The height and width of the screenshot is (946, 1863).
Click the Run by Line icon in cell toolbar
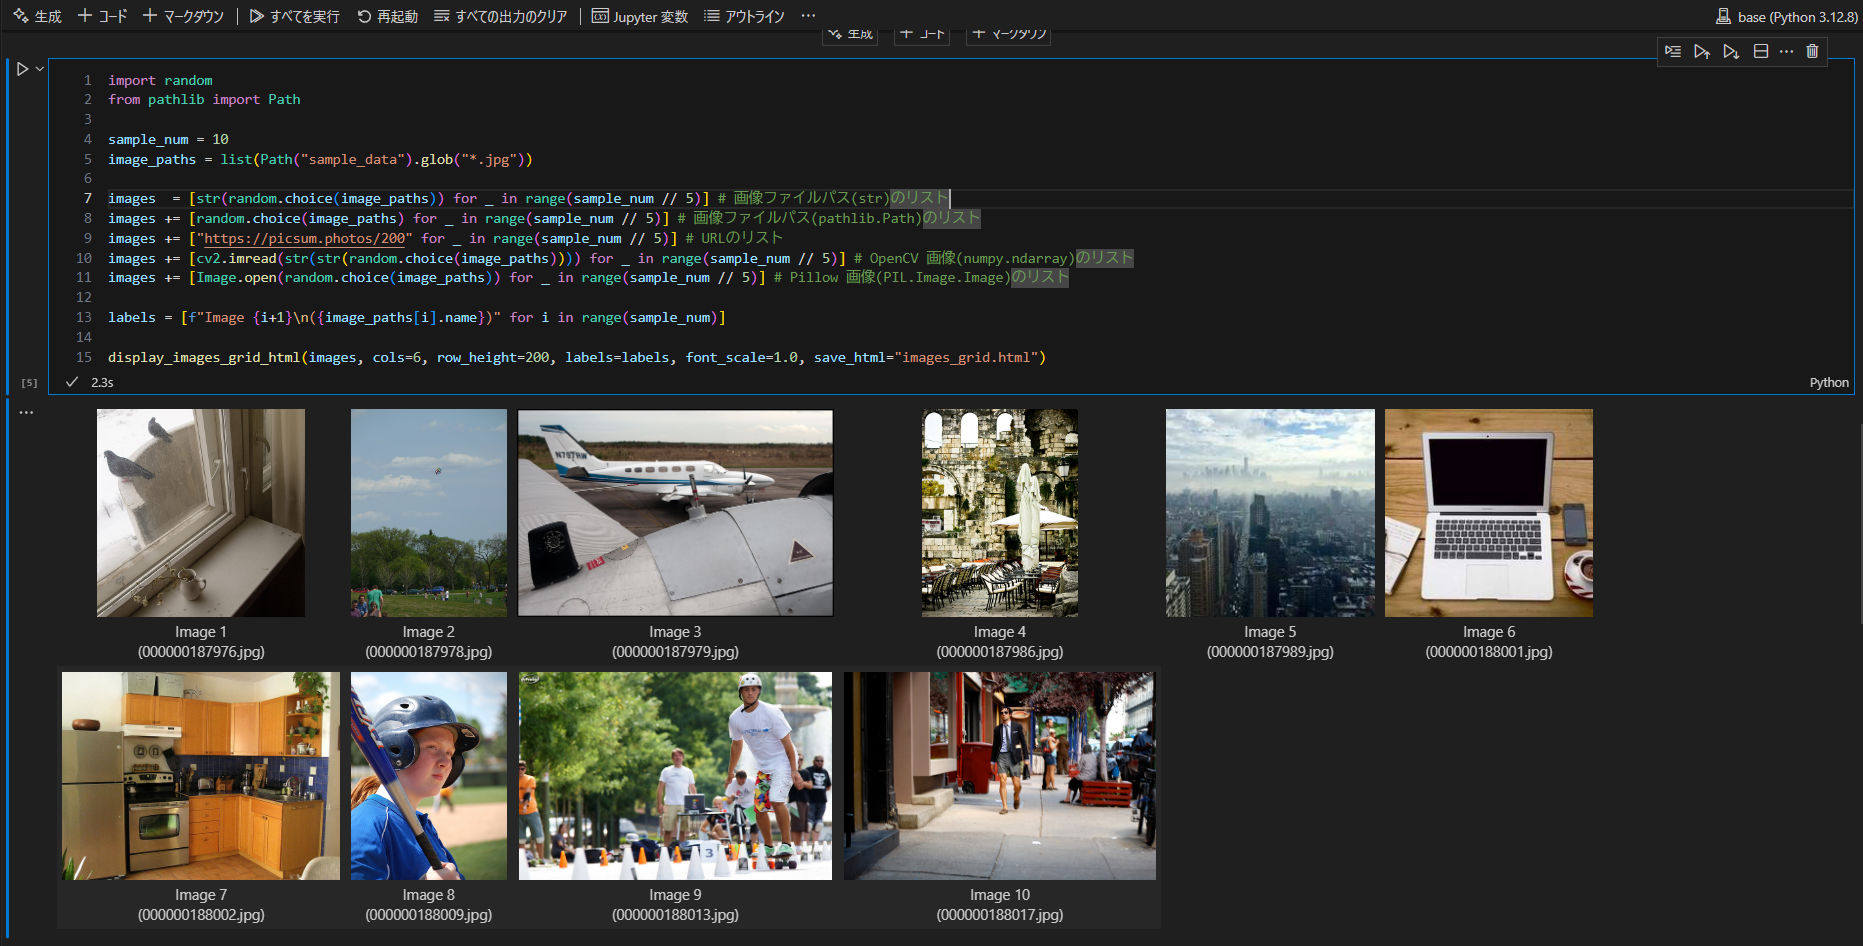1673,51
